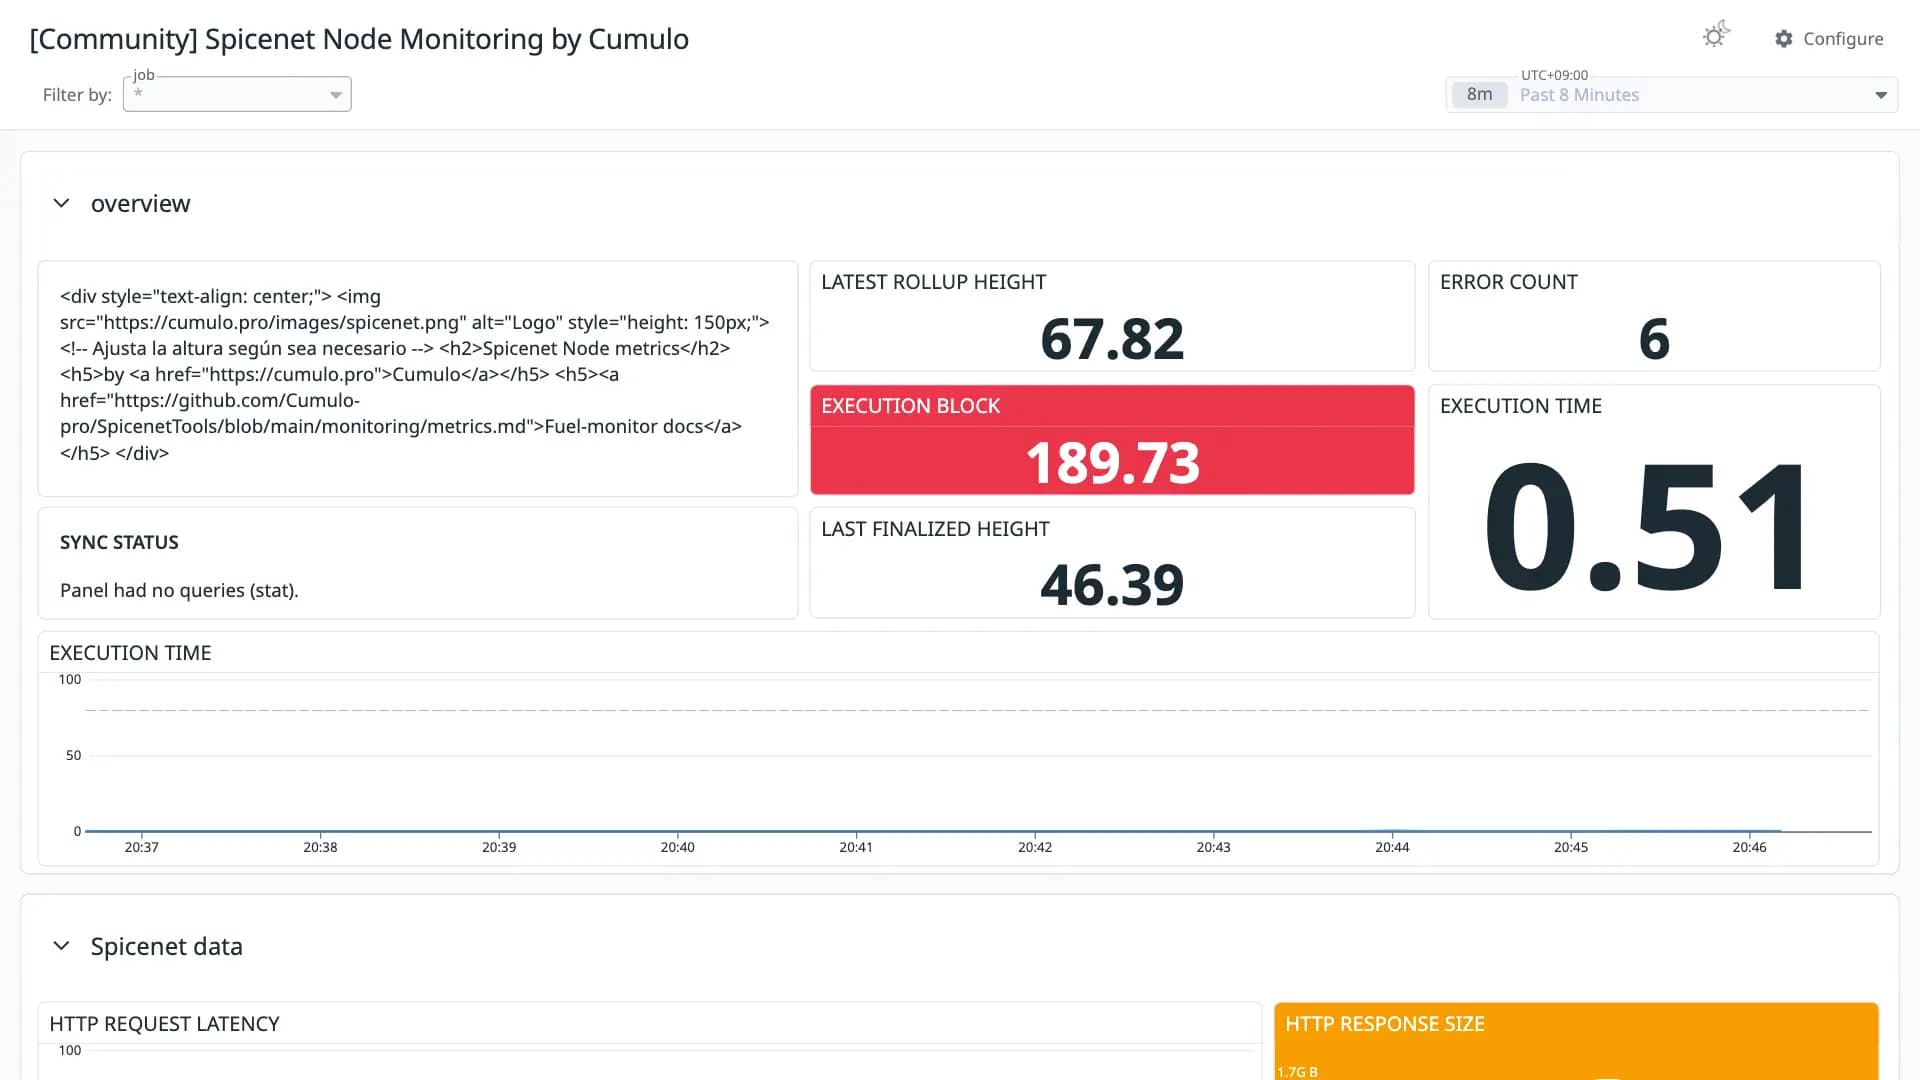The height and width of the screenshot is (1080, 1920).
Task: Click the 50 axis label on Execution Time chart
Action: pyautogui.click(x=73, y=755)
